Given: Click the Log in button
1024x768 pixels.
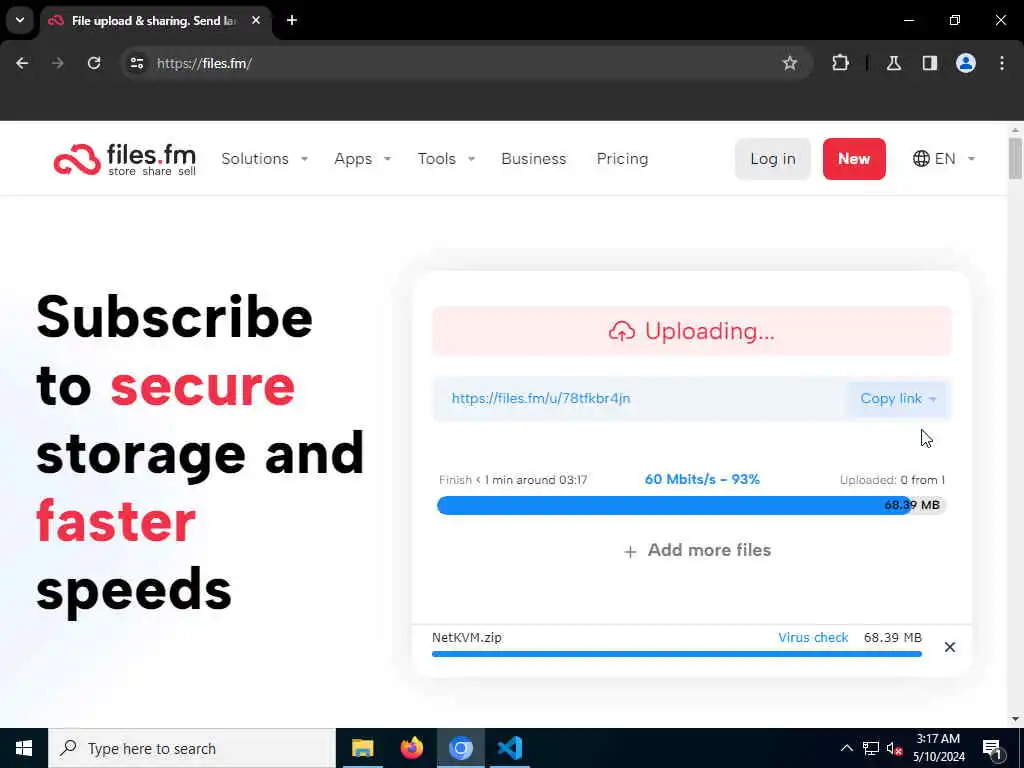Looking at the screenshot, I should coord(773,159).
